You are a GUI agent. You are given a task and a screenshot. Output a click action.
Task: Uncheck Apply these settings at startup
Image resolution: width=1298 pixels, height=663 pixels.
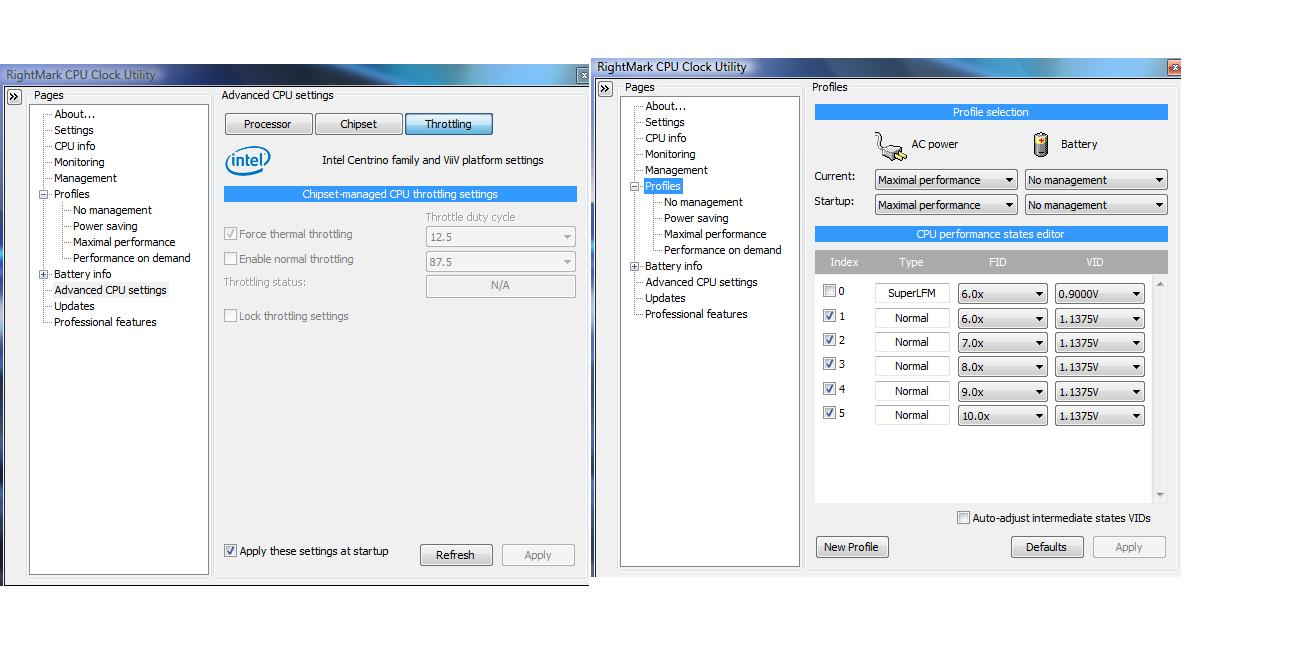pyautogui.click(x=231, y=551)
